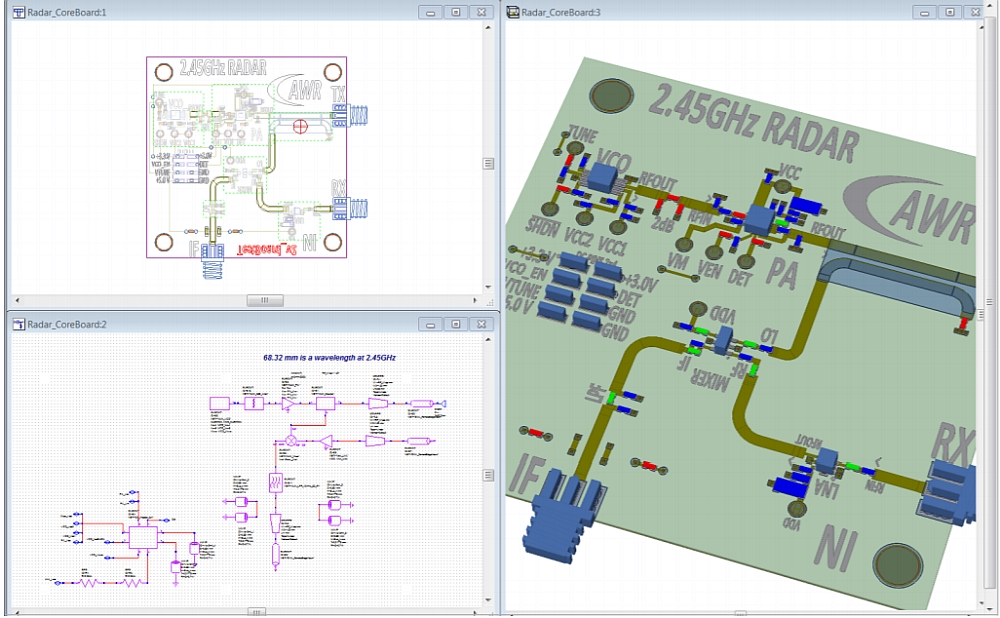Viewport: 1000px width, 618px height.
Task: Click schematic window's vertical scrollbar thumb
Action: pos(490,475)
